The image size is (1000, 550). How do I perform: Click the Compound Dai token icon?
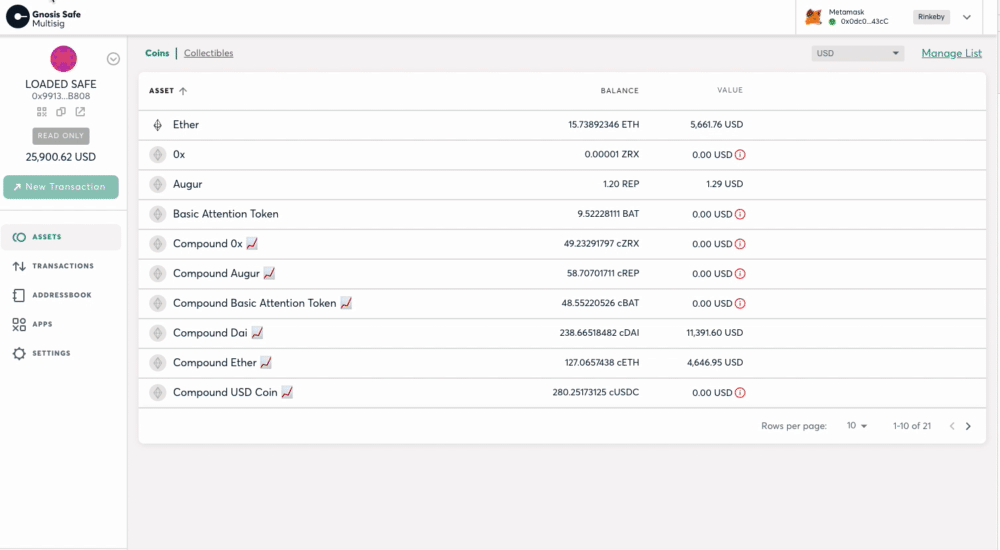pyautogui.click(x=158, y=333)
